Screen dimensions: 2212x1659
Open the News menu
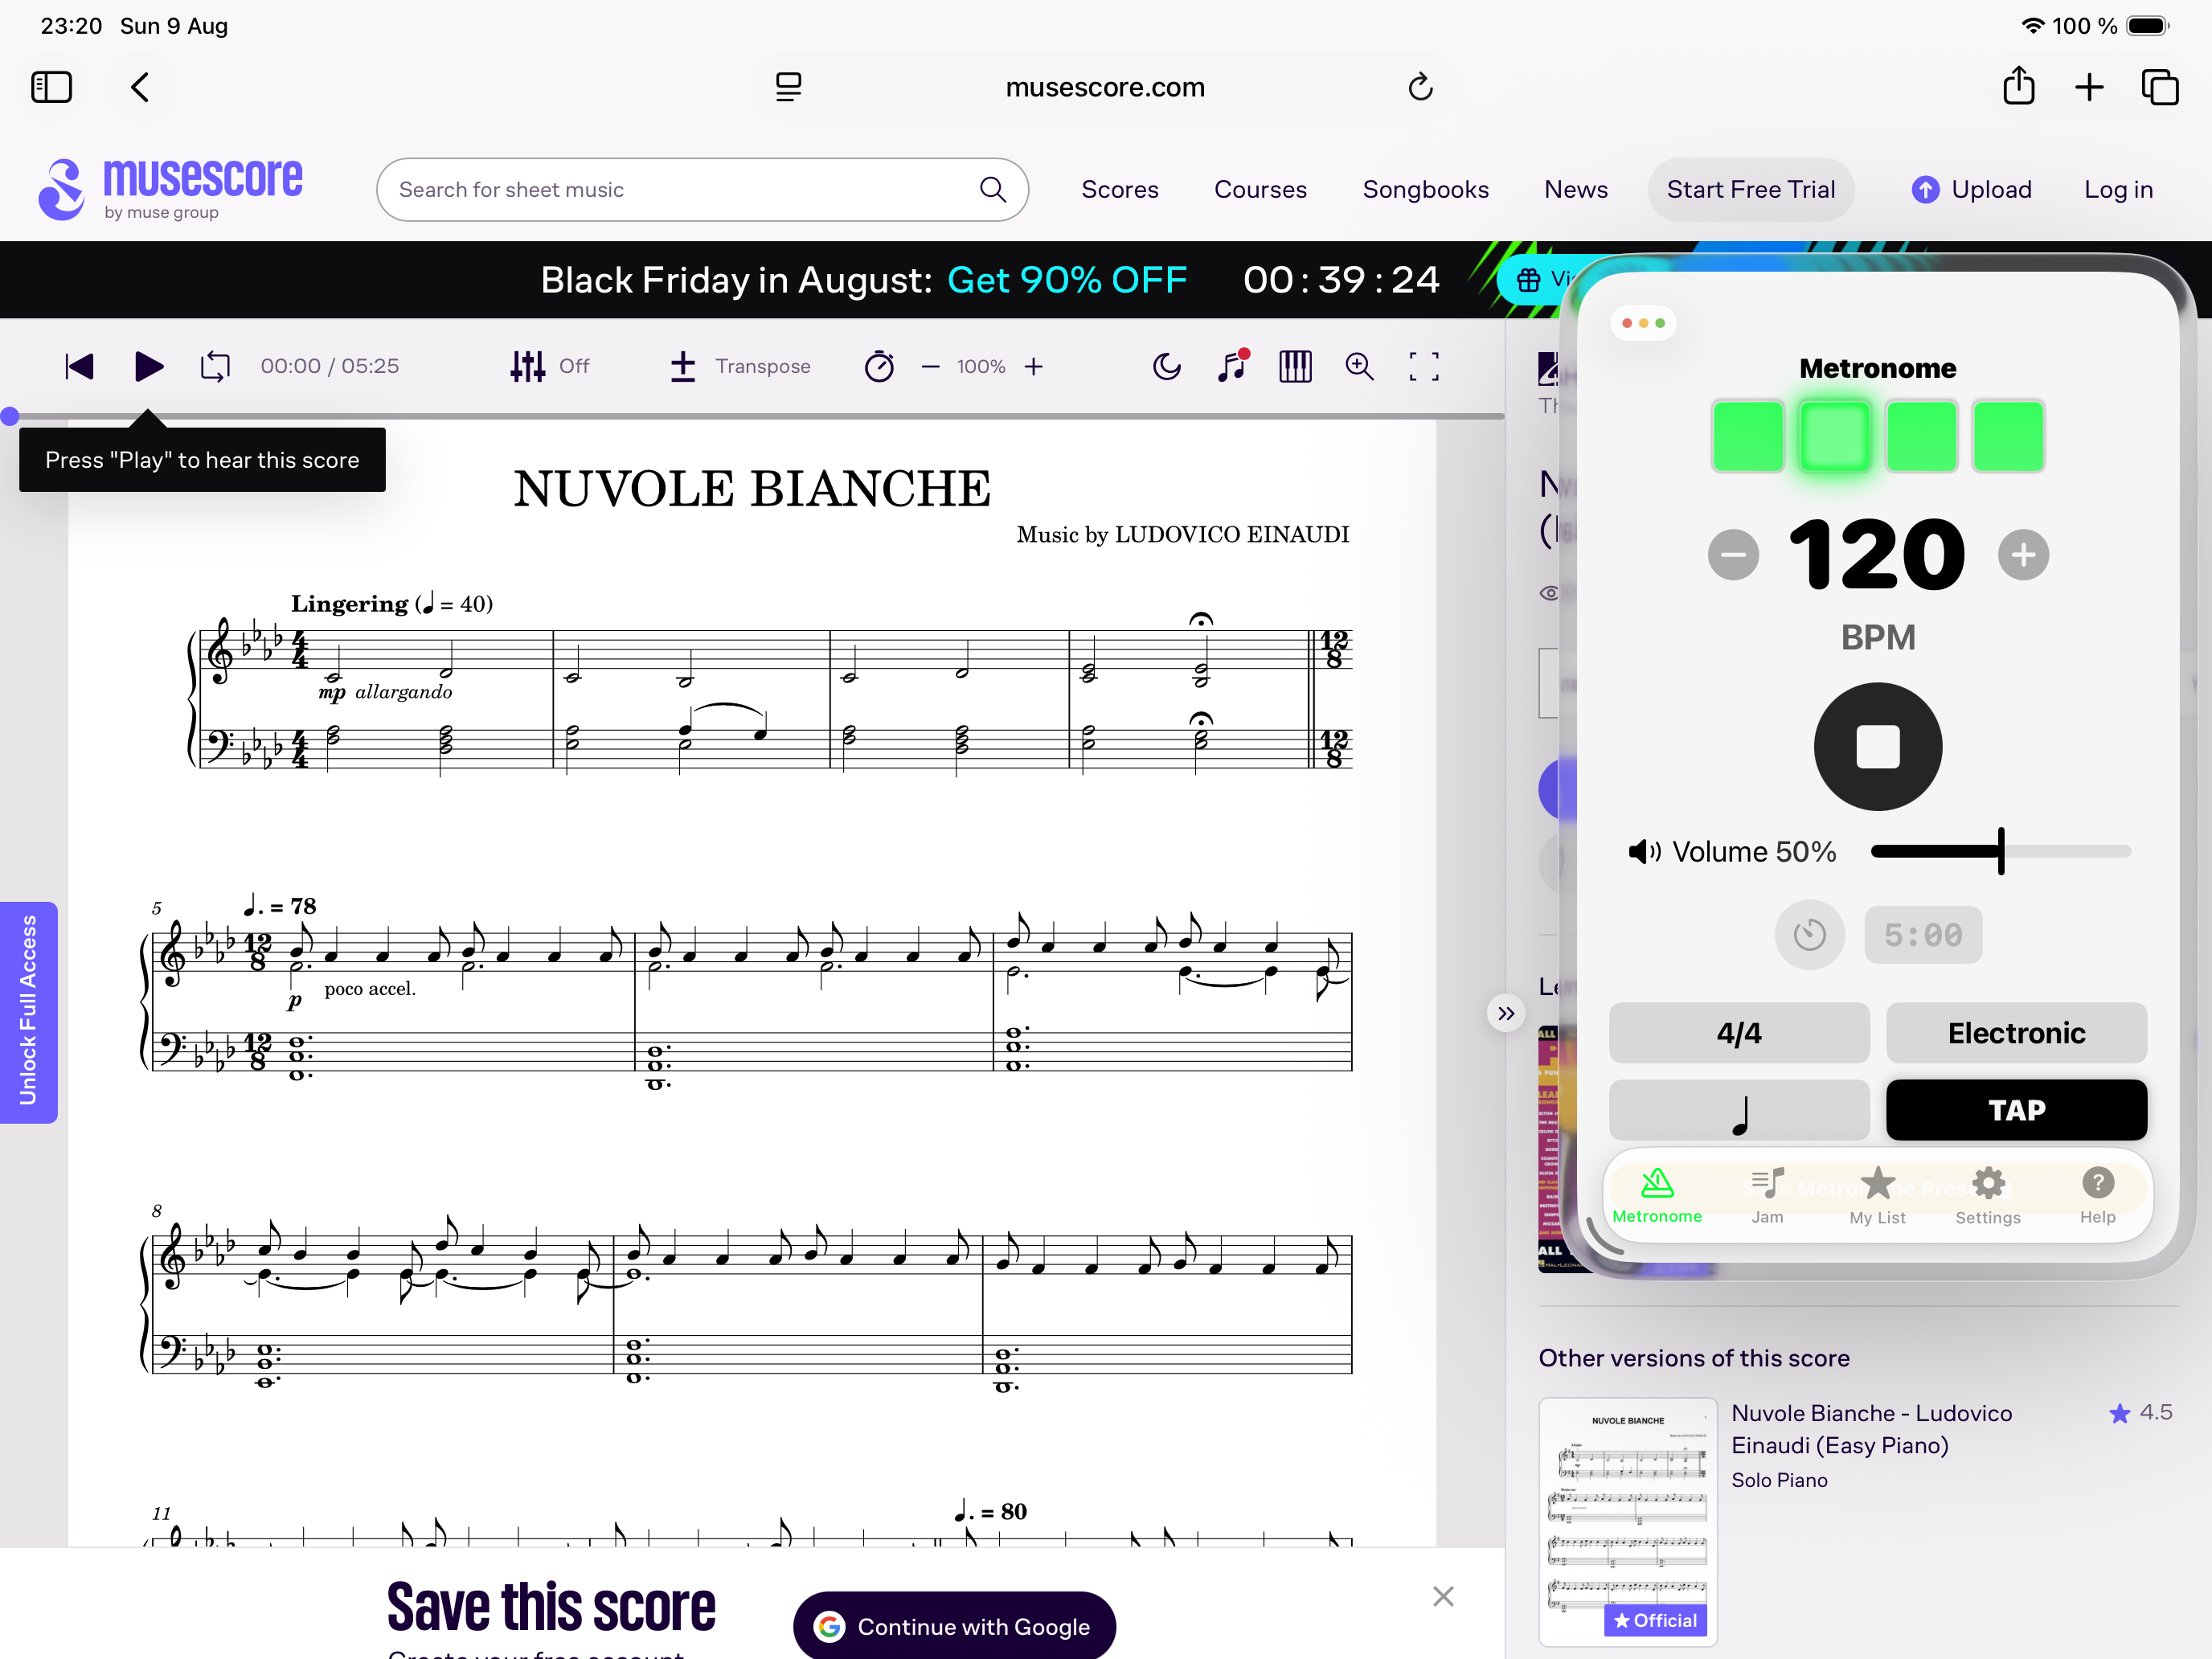click(1575, 189)
